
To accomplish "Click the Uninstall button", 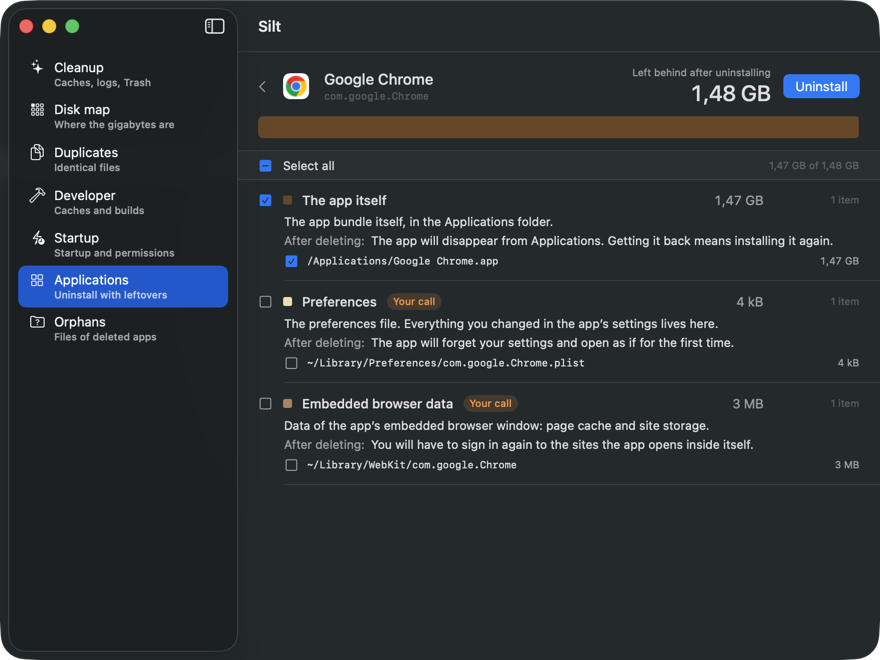I will (821, 86).
